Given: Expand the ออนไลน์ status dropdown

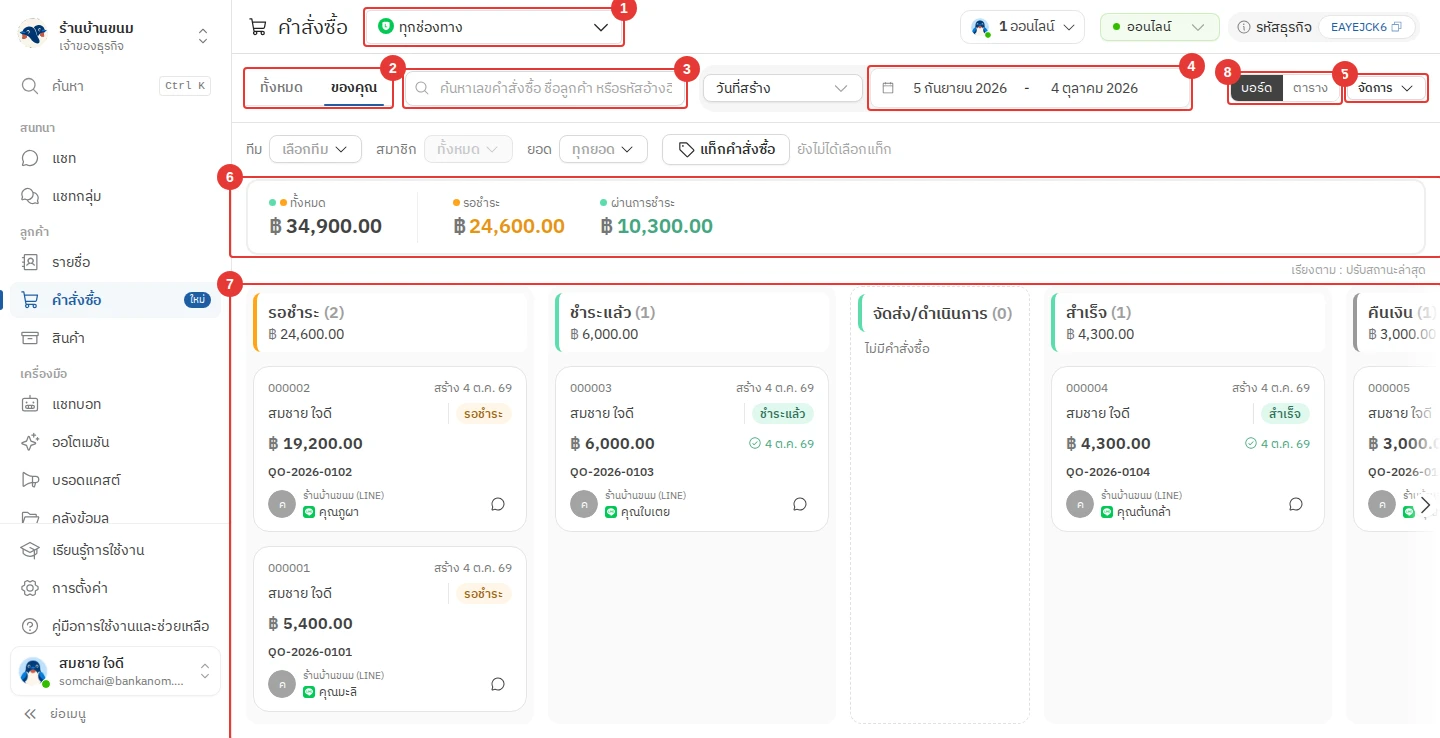Looking at the screenshot, I should pos(1159,27).
